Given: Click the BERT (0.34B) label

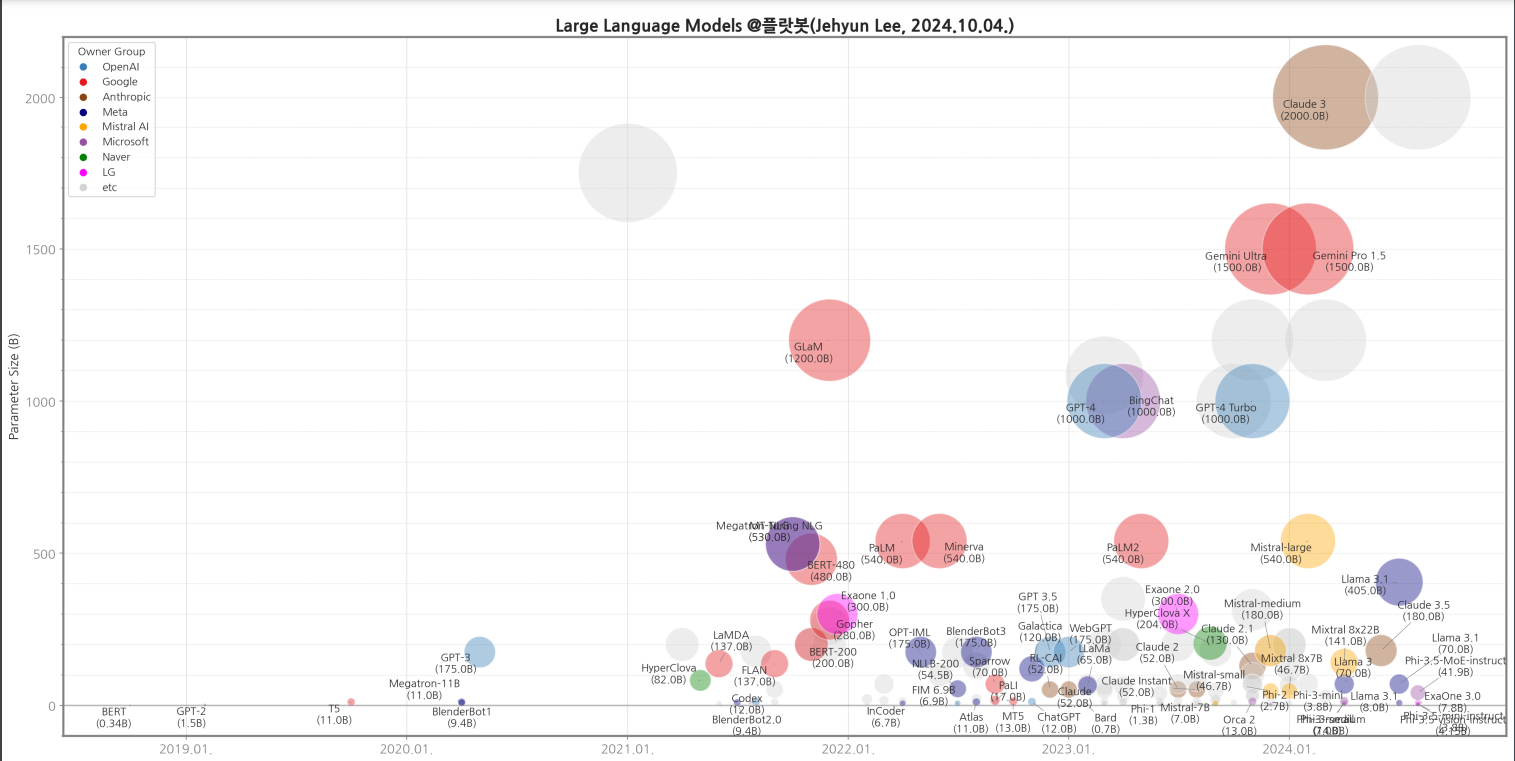Looking at the screenshot, I should pyautogui.click(x=114, y=717).
